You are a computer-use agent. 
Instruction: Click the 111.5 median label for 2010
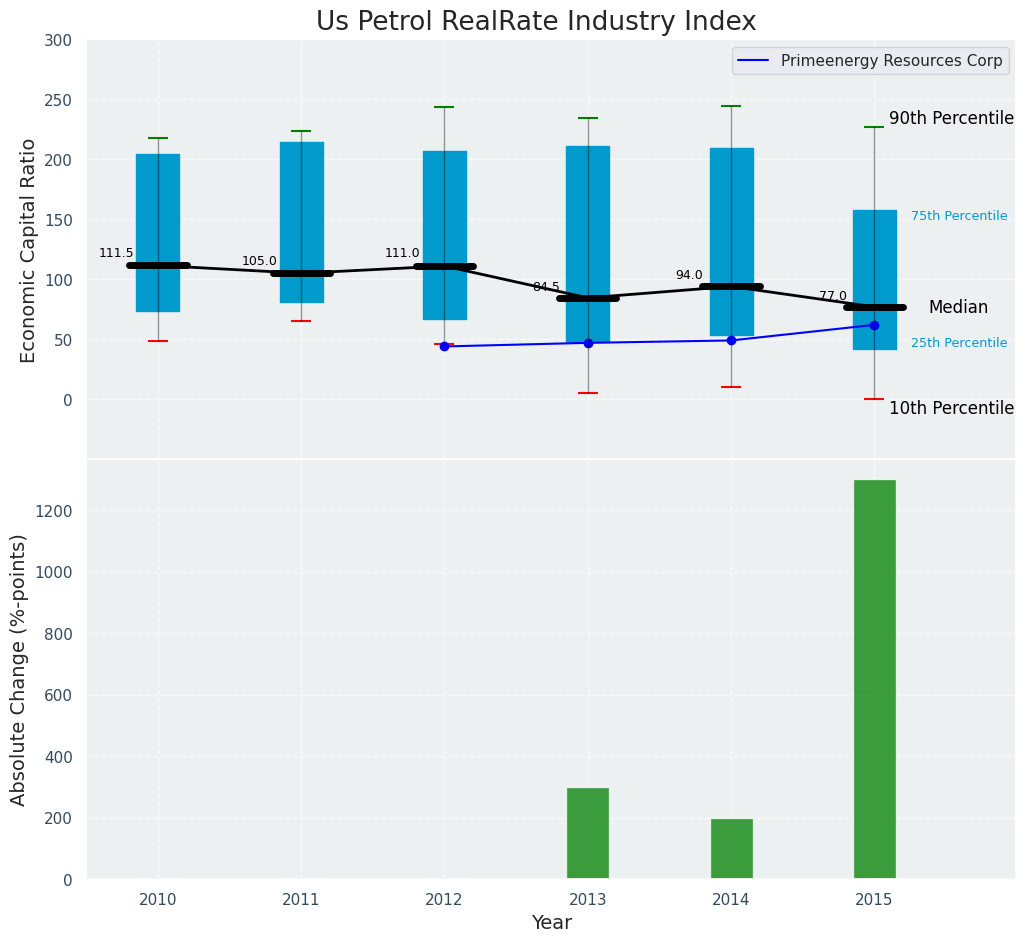(x=116, y=253)
